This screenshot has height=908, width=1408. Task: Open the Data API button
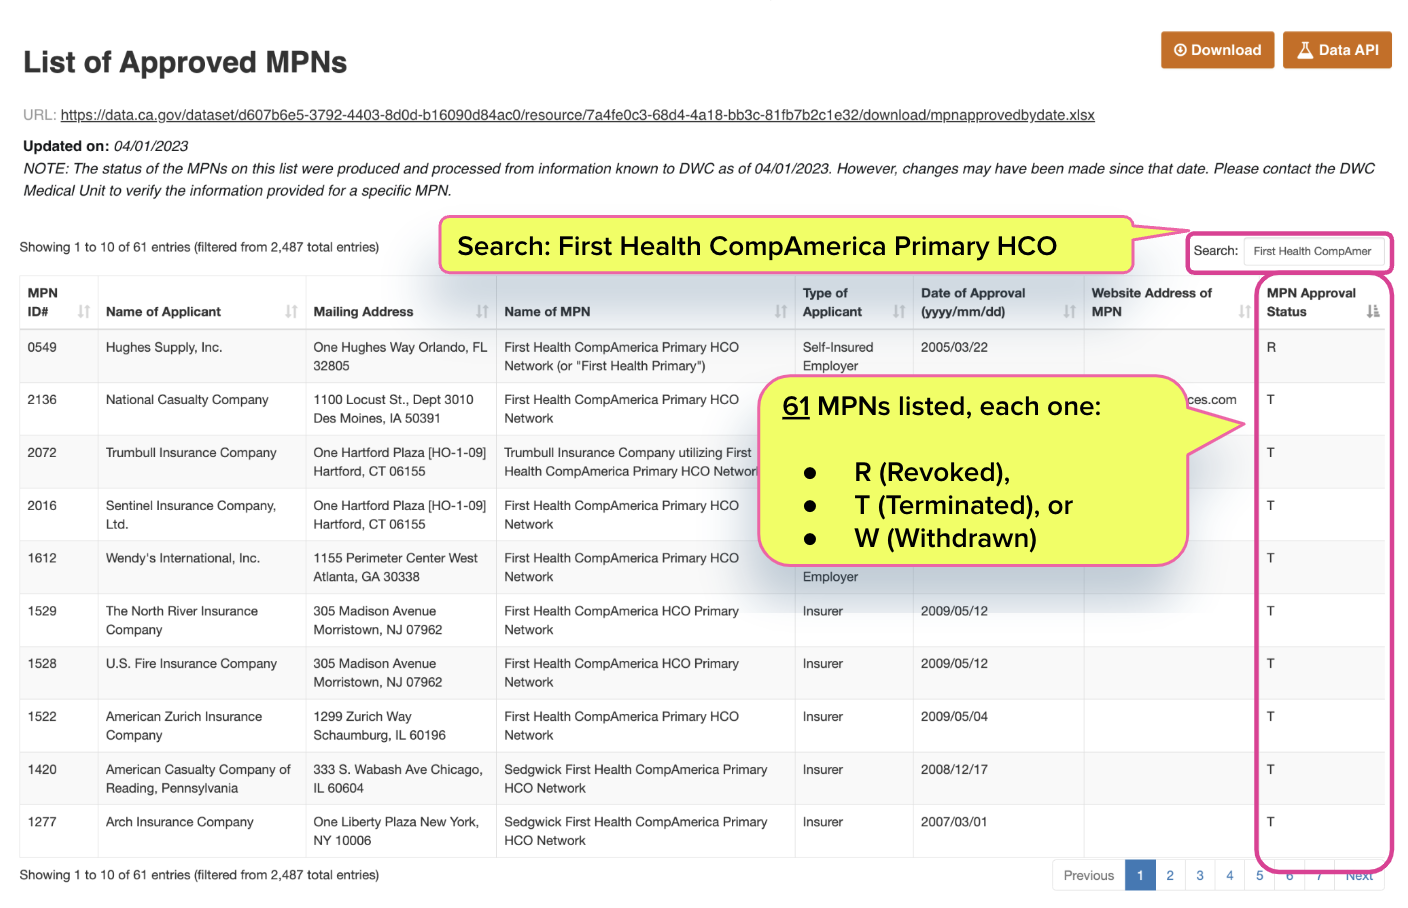pyautogui.click(x=1337, y=50)
